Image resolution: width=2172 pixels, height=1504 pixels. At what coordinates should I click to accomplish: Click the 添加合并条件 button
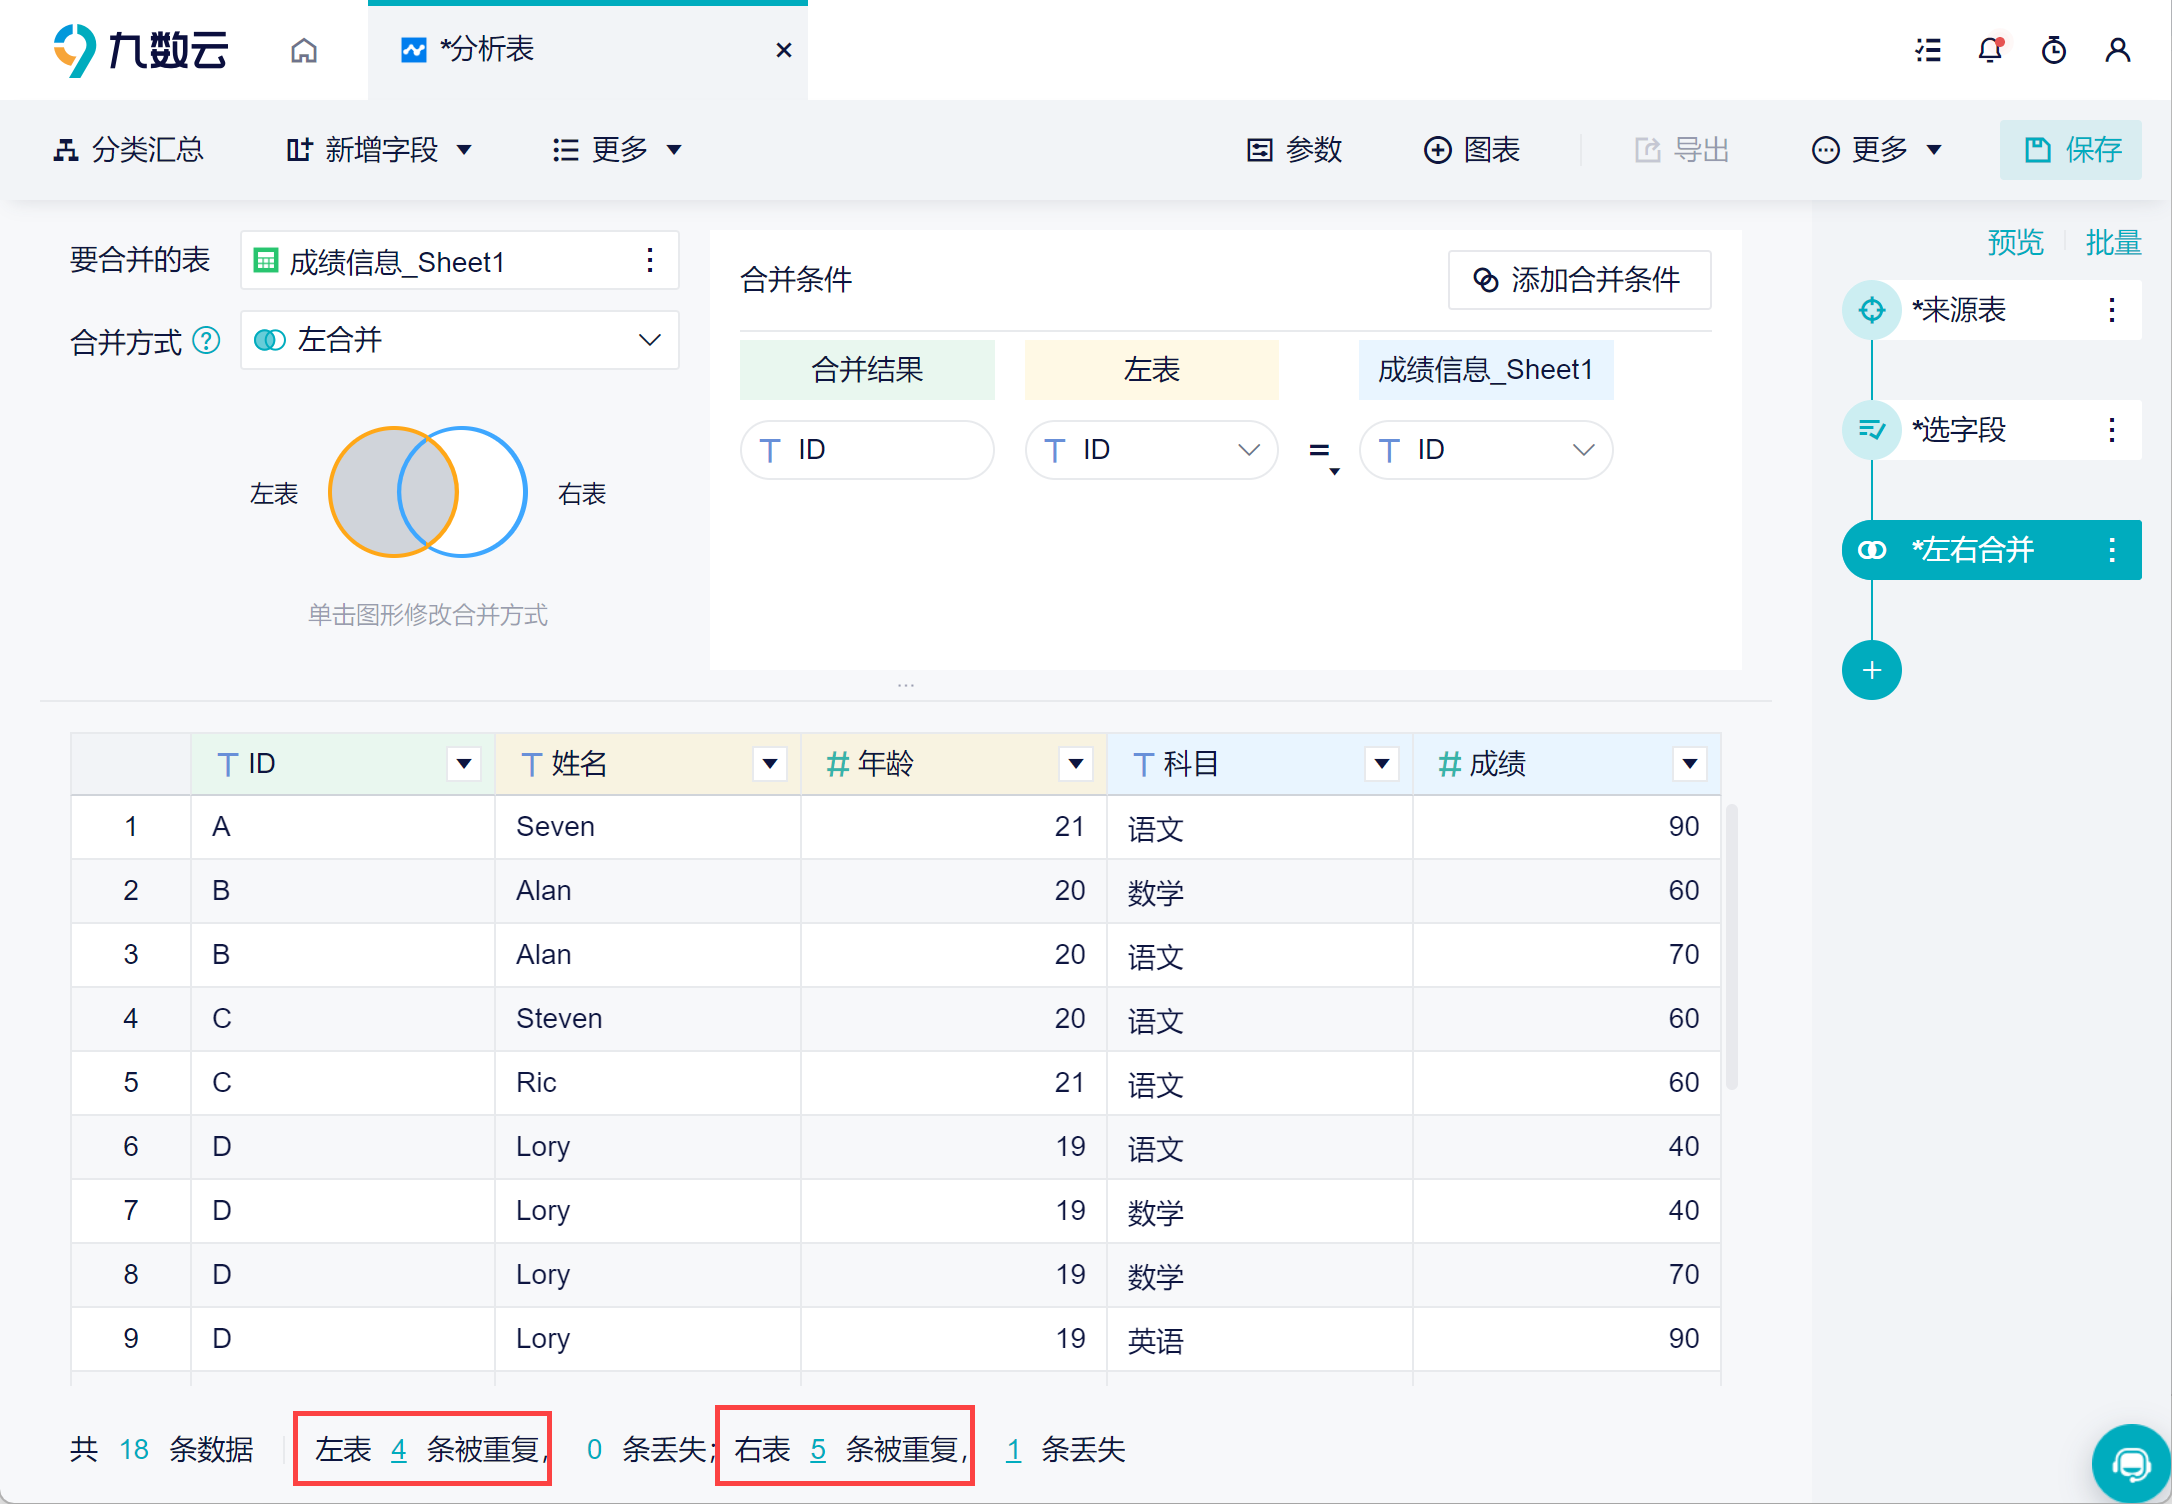[1579, 280]
